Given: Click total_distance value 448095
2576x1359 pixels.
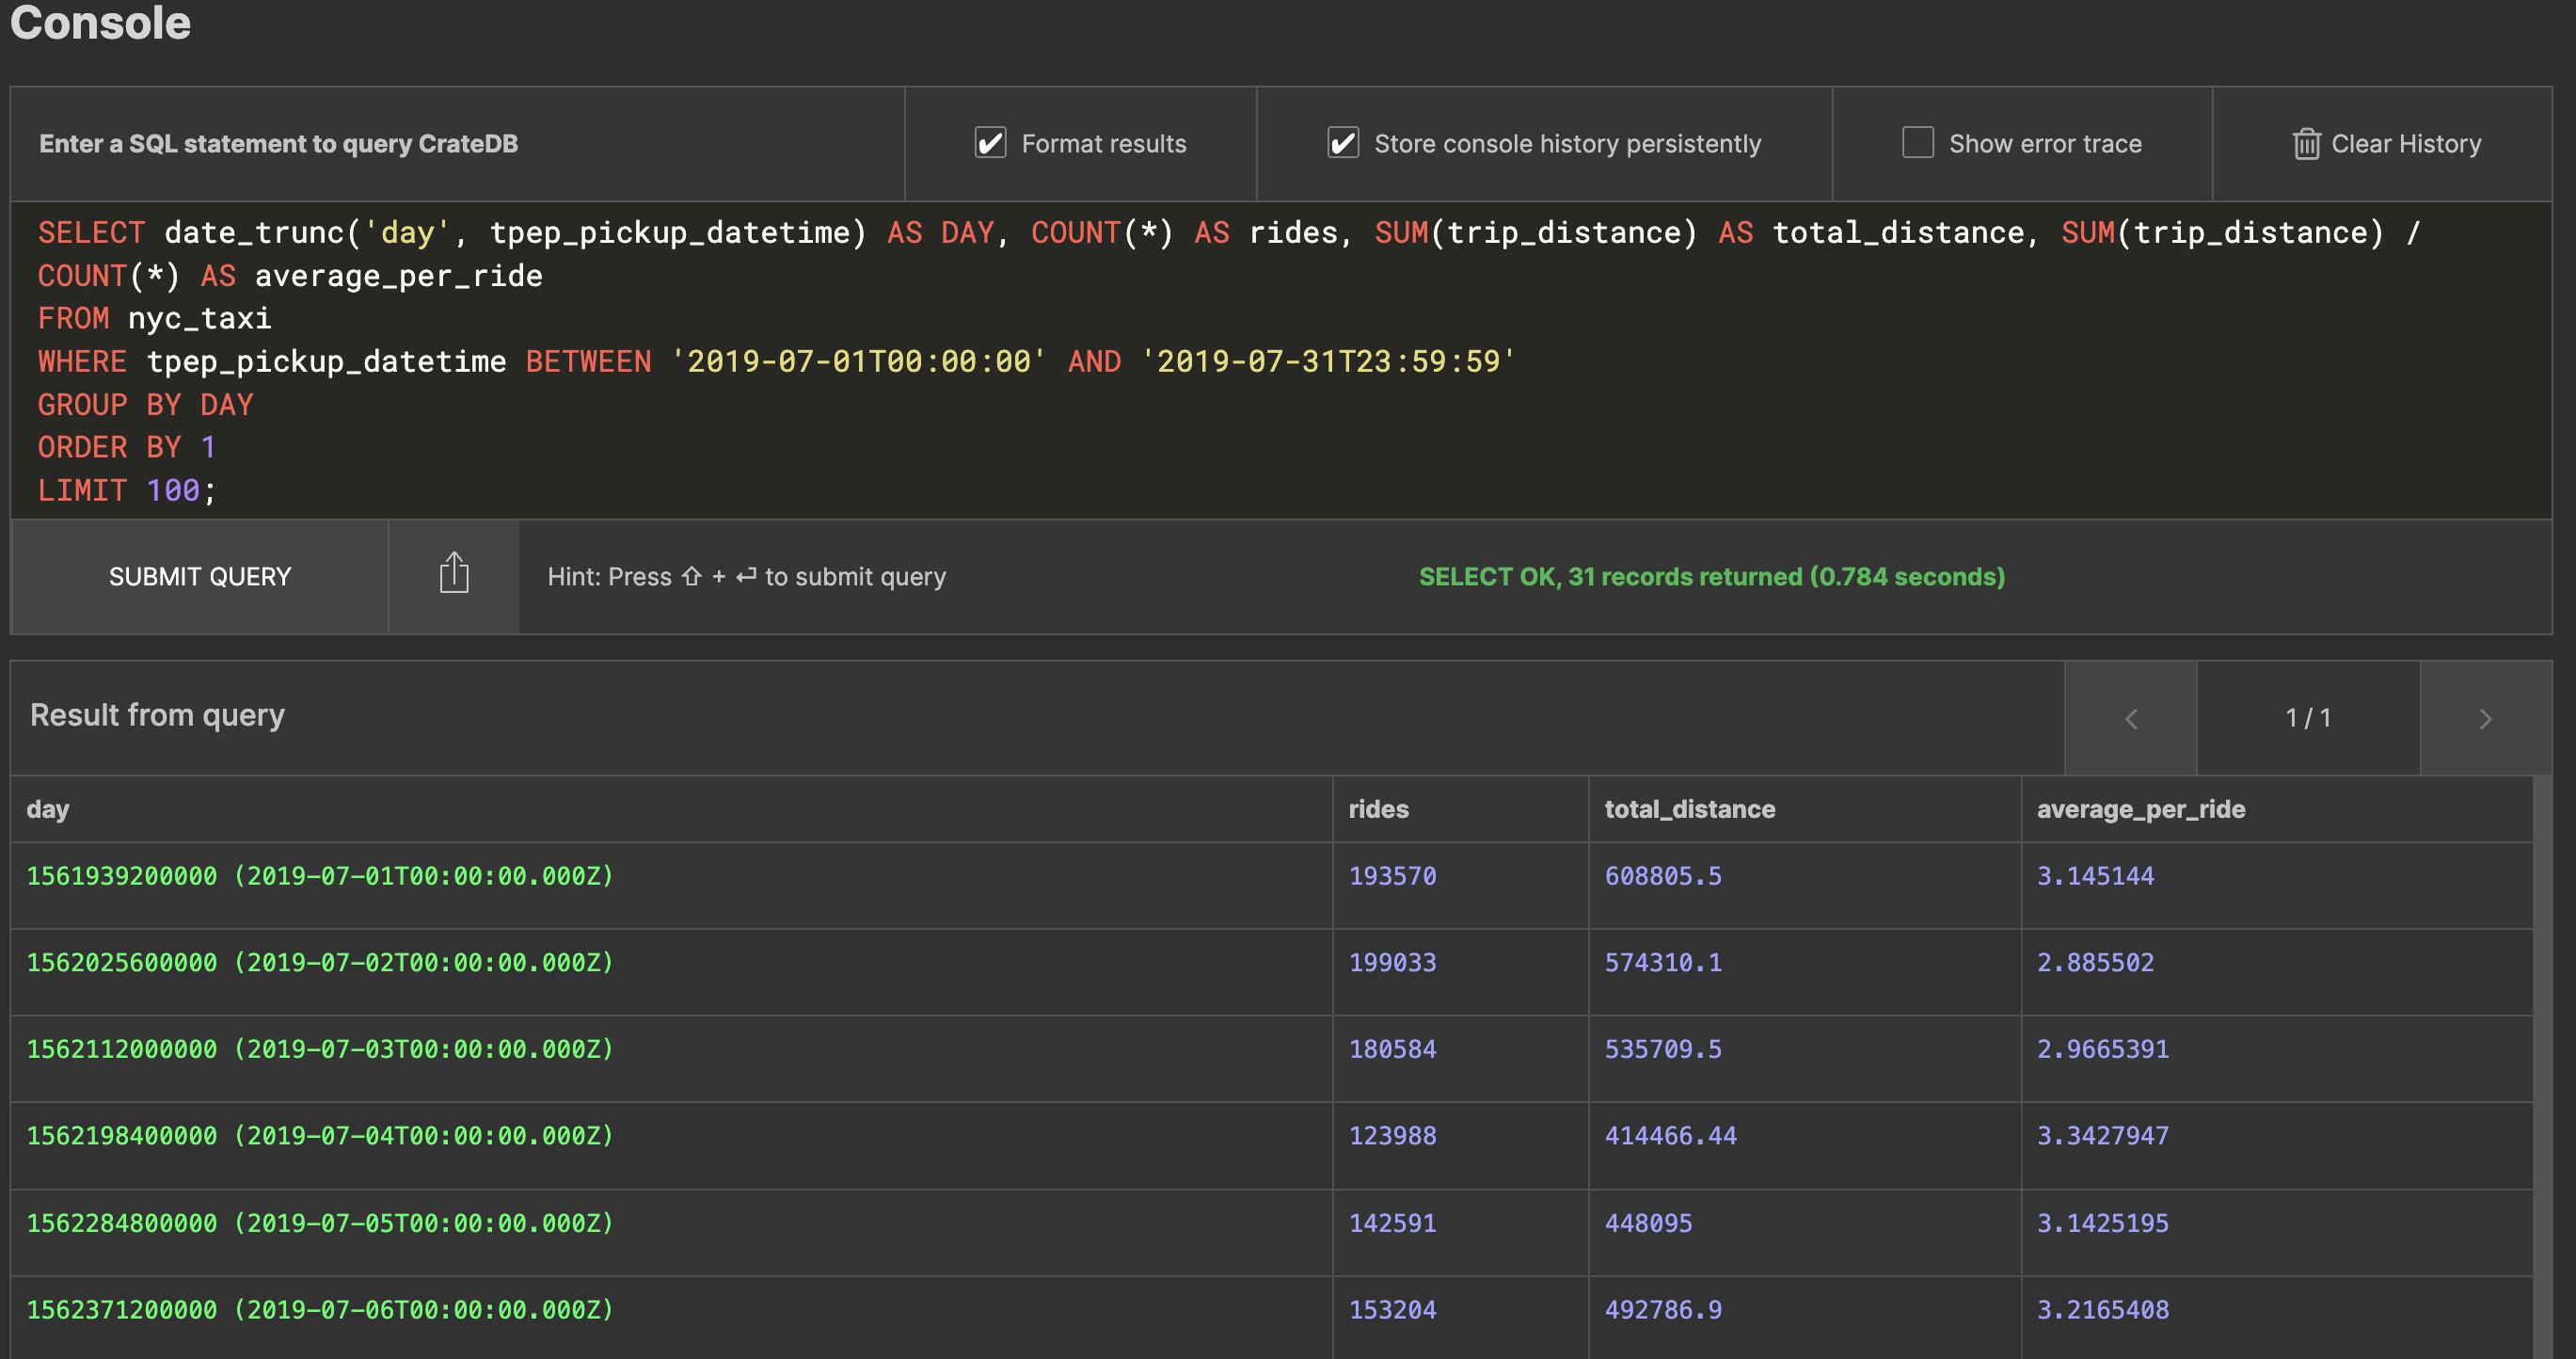Looking at the screenshot, I should [1648, 1223].
